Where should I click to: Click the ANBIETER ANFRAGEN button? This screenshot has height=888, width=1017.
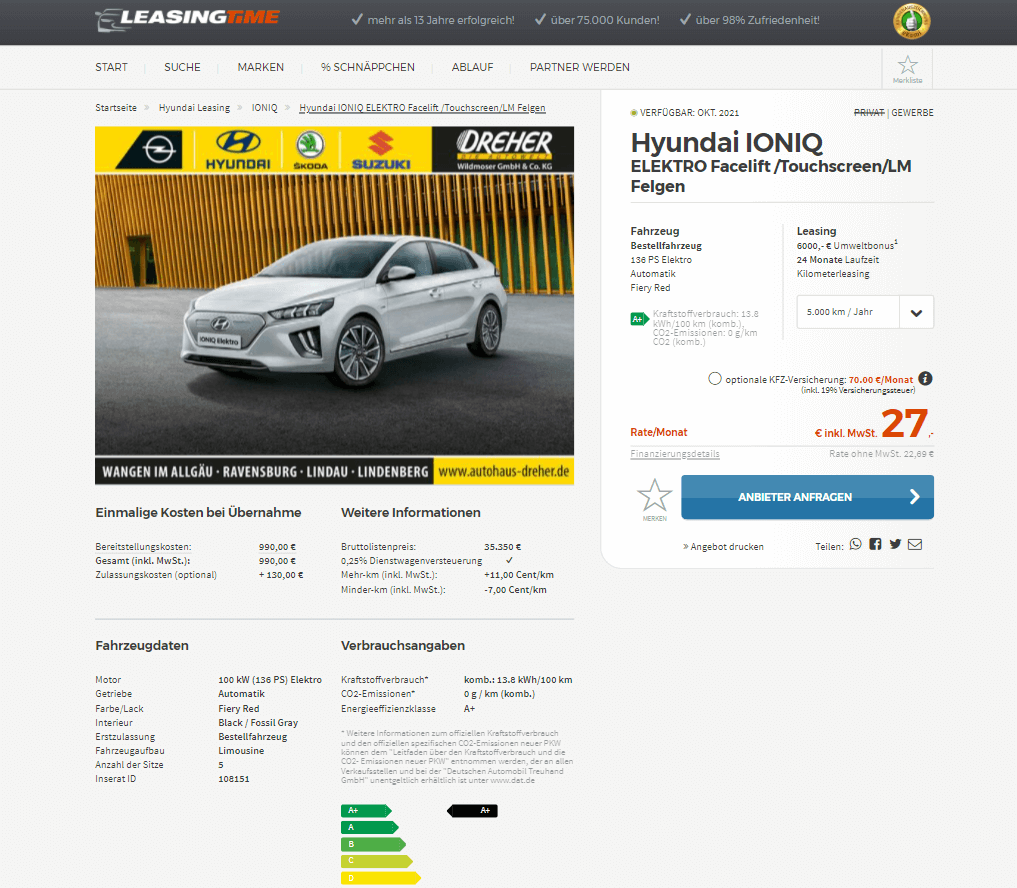pos(808,497)
